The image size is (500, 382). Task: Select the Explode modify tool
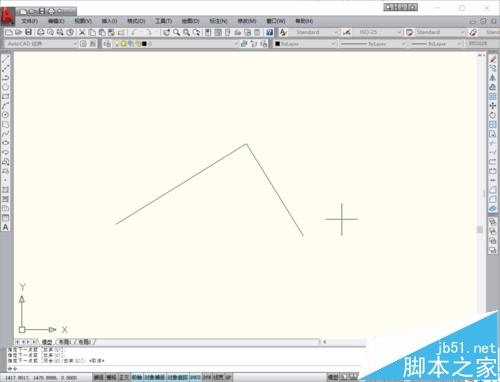(x=493, y=208)
